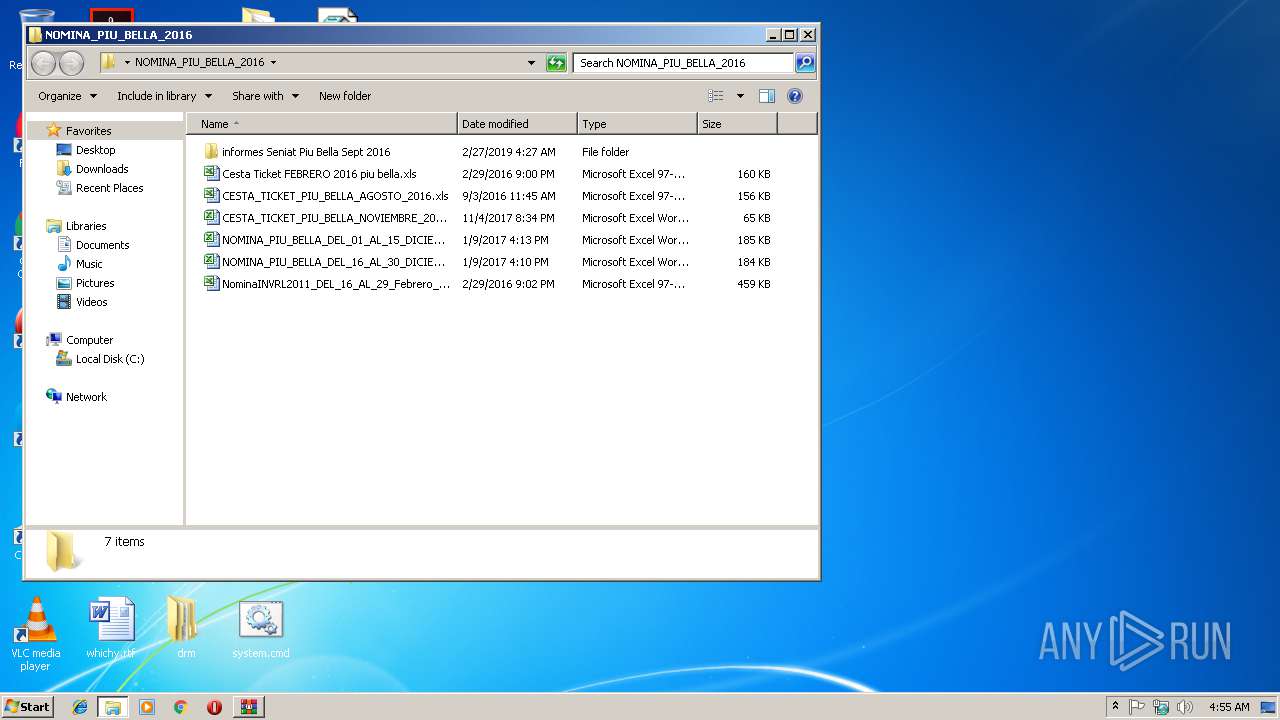Toggle the preview pane icon
This screenshot has width=1280, height=720.
click(767, 96)
